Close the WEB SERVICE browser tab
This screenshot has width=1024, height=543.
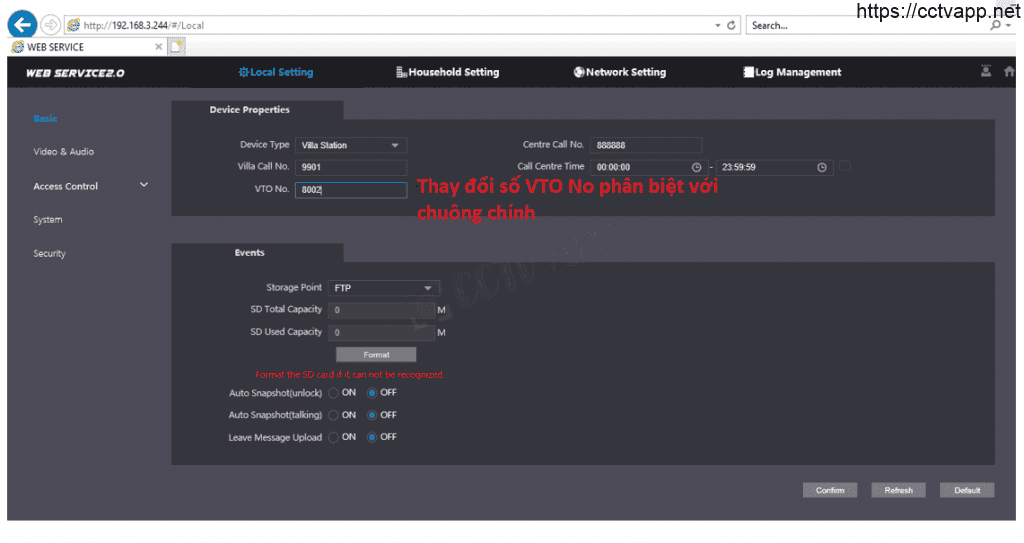(159, 47)
